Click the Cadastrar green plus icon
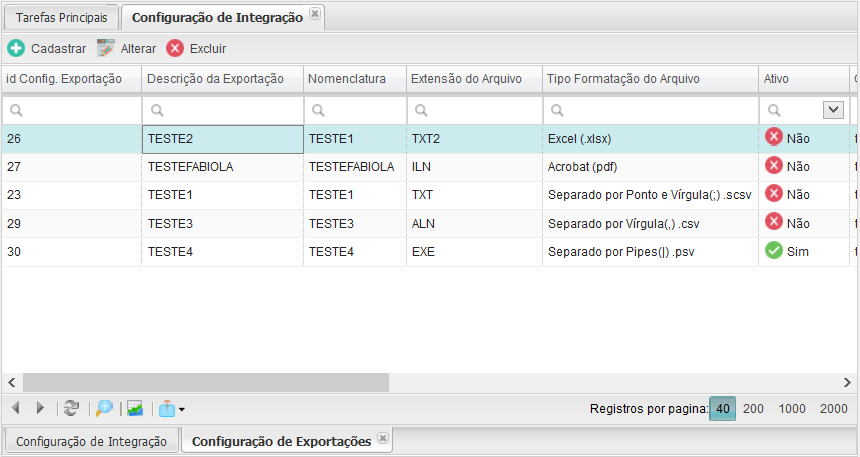This screenshot has height=457, width=860. tap(16, 48)
